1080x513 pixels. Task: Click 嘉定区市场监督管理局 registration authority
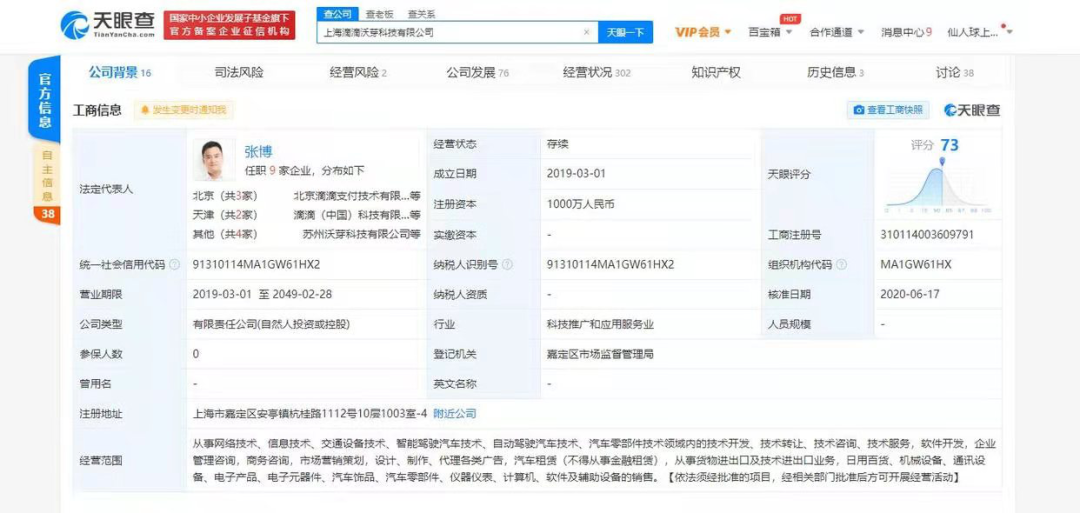[x=600, y=354]
